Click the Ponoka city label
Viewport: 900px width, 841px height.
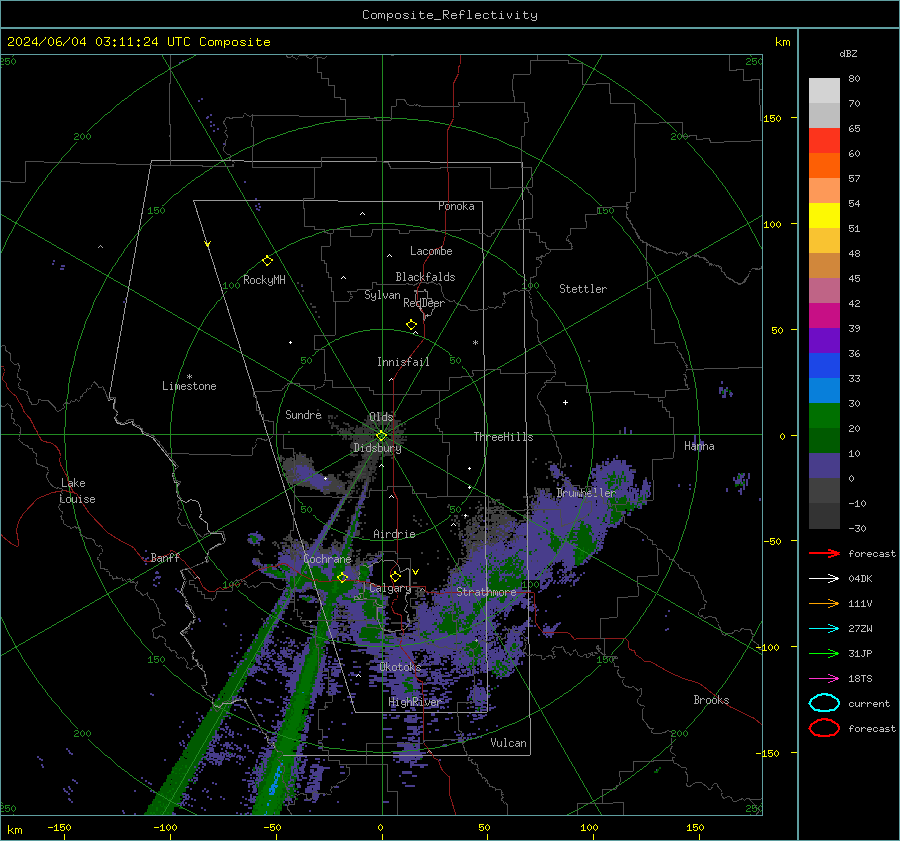(x=456, y=206)
